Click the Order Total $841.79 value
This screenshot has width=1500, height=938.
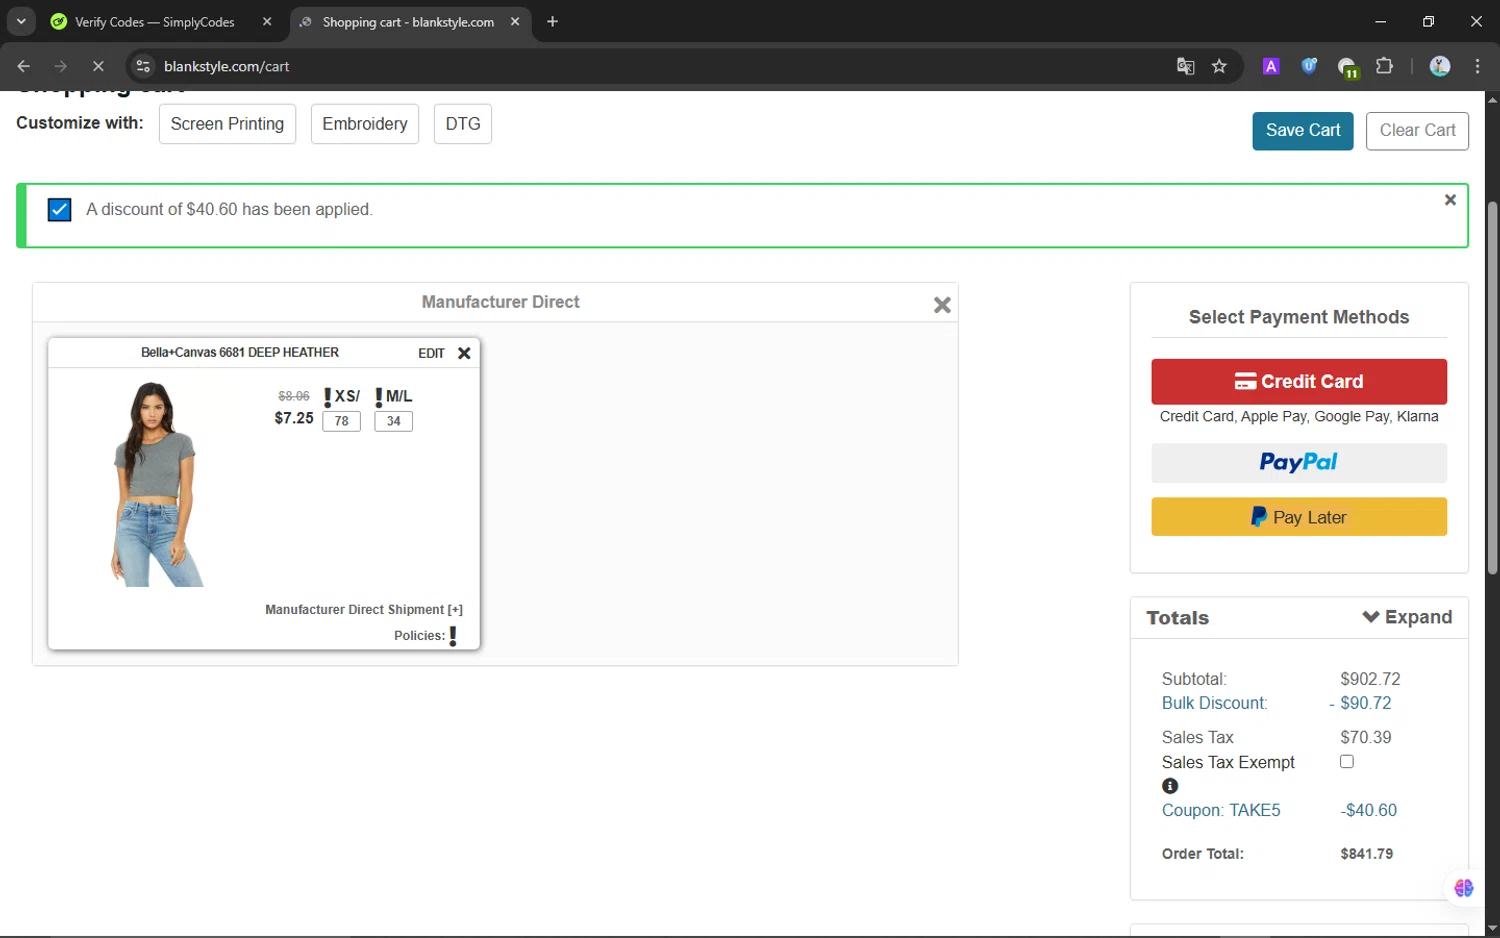[x=1366, y=854]
